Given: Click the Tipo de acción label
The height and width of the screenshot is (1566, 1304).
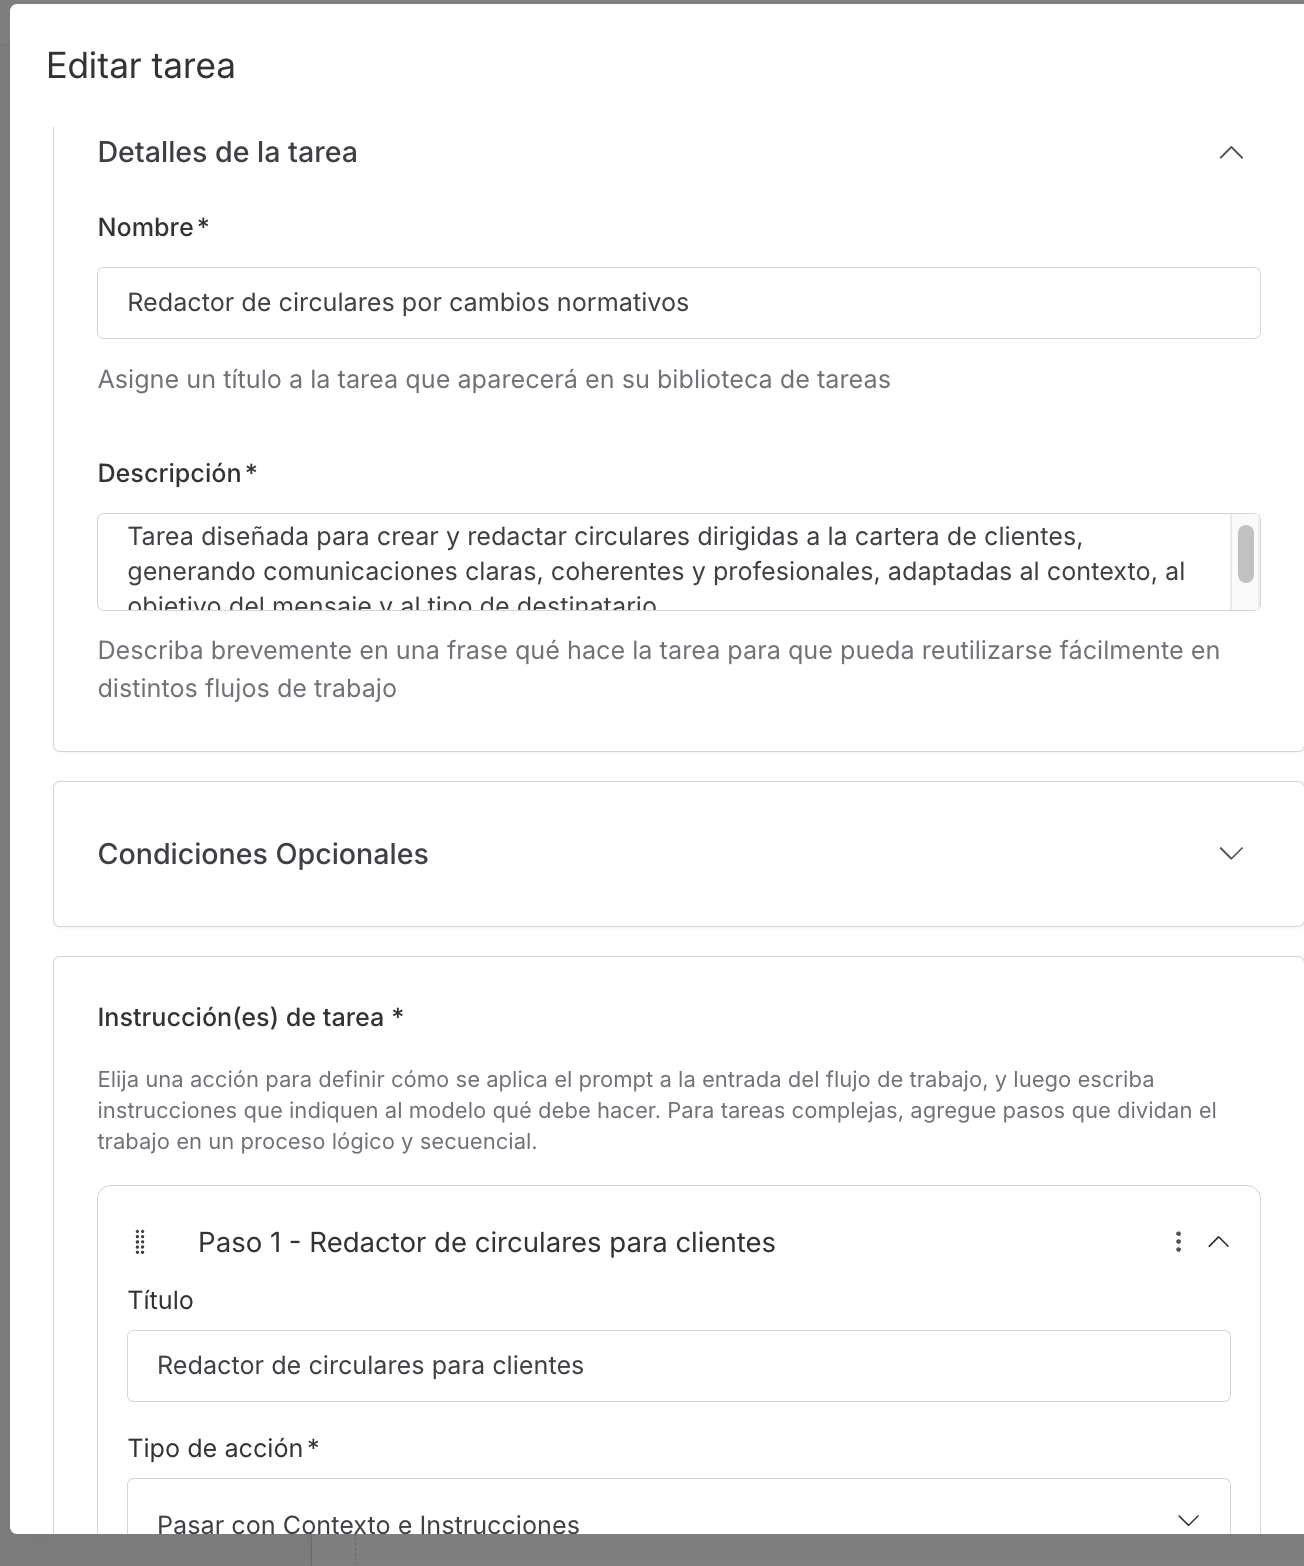Looking at the screenshot, I should 216,1448.
